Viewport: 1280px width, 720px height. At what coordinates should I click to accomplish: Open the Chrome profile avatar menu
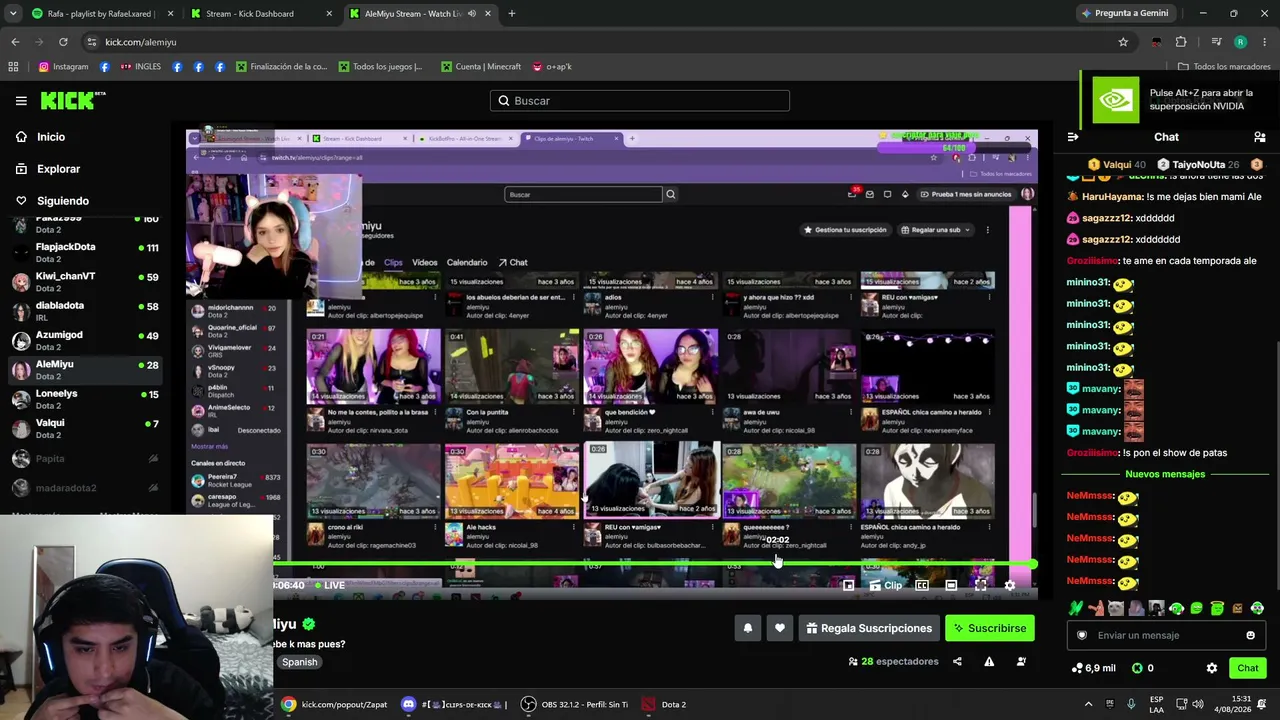pos(1240,42)
